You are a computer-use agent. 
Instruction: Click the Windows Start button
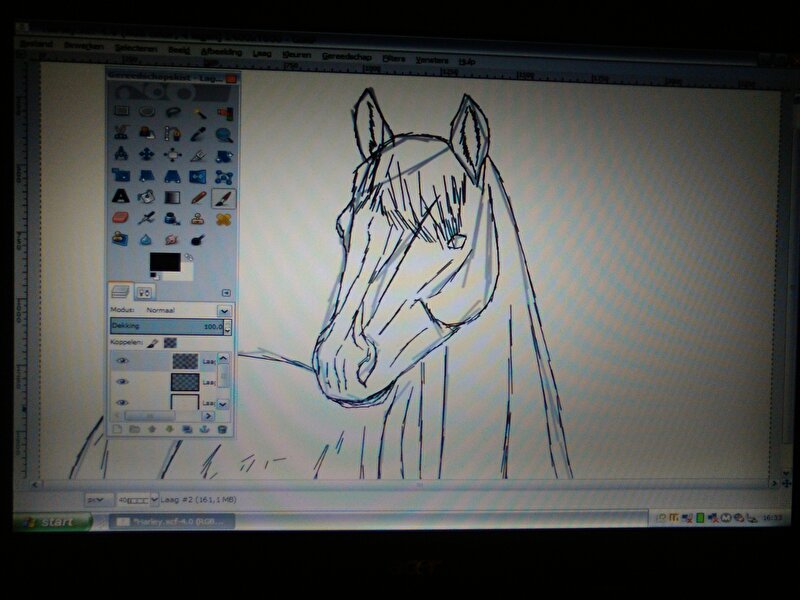(52, 522)
